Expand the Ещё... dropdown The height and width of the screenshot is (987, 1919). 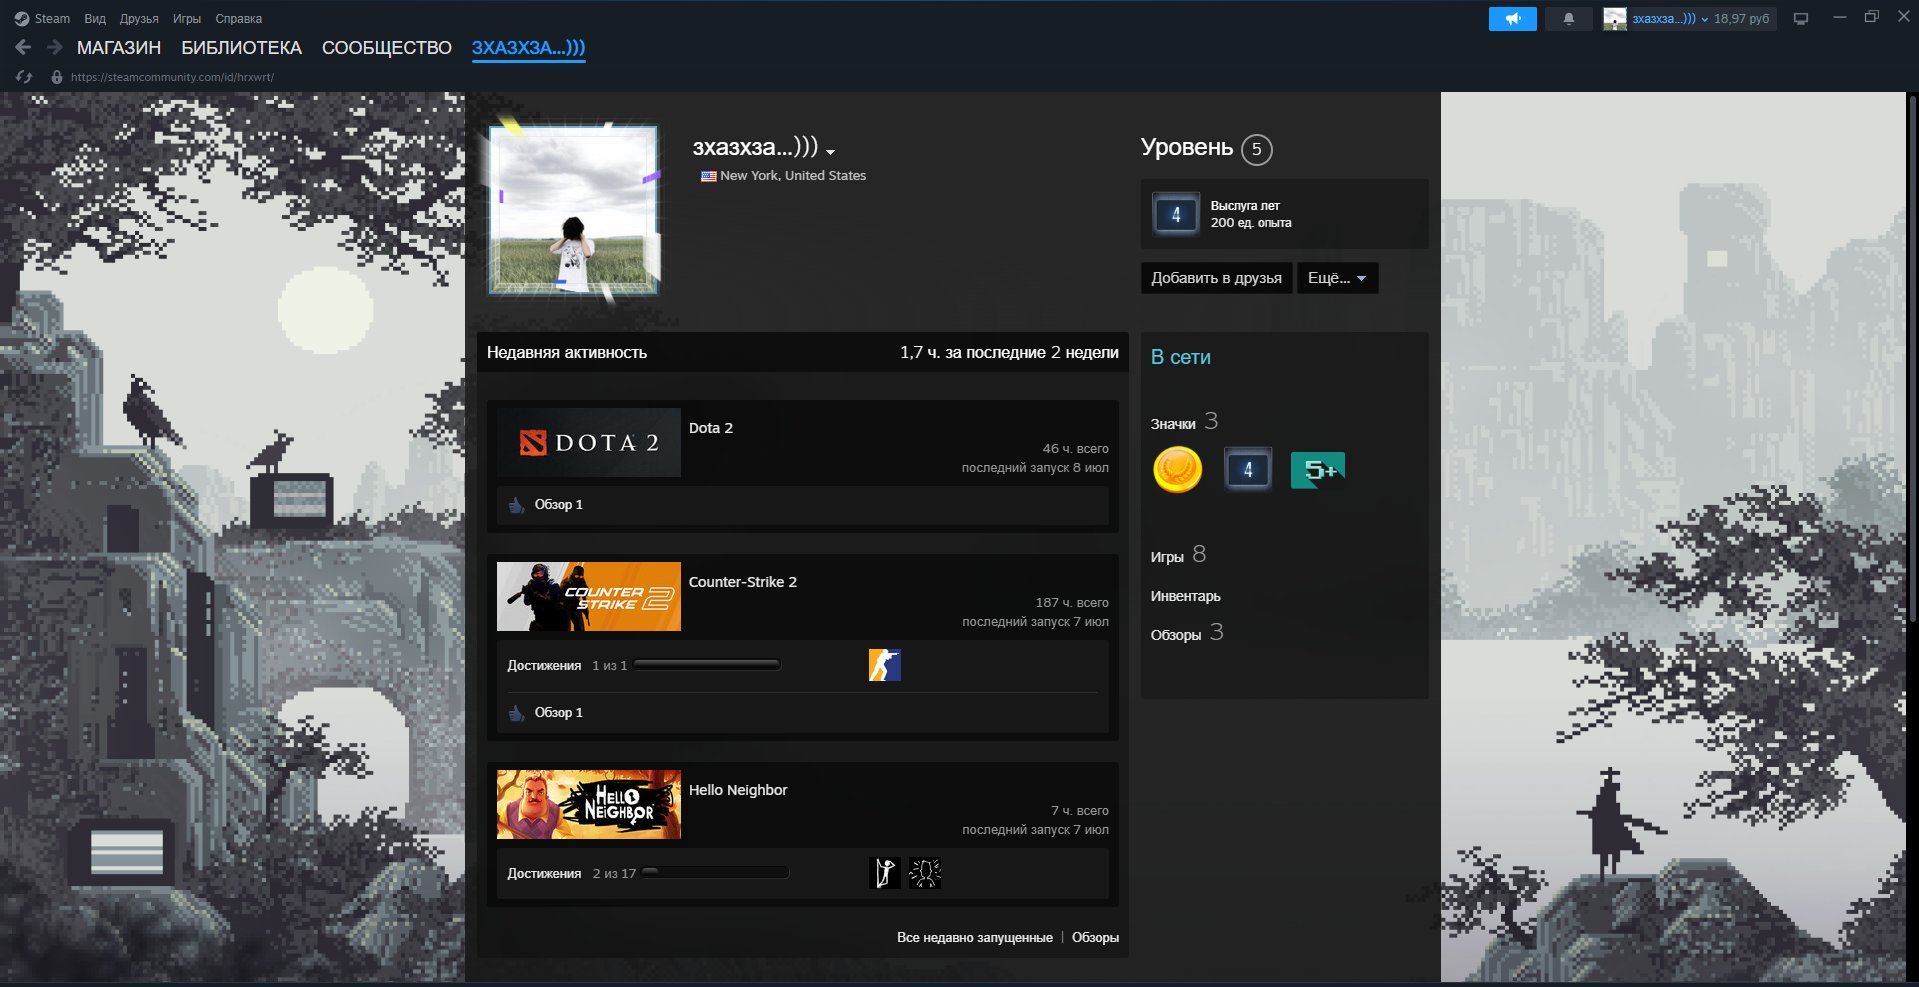(x=1337, y=278)
